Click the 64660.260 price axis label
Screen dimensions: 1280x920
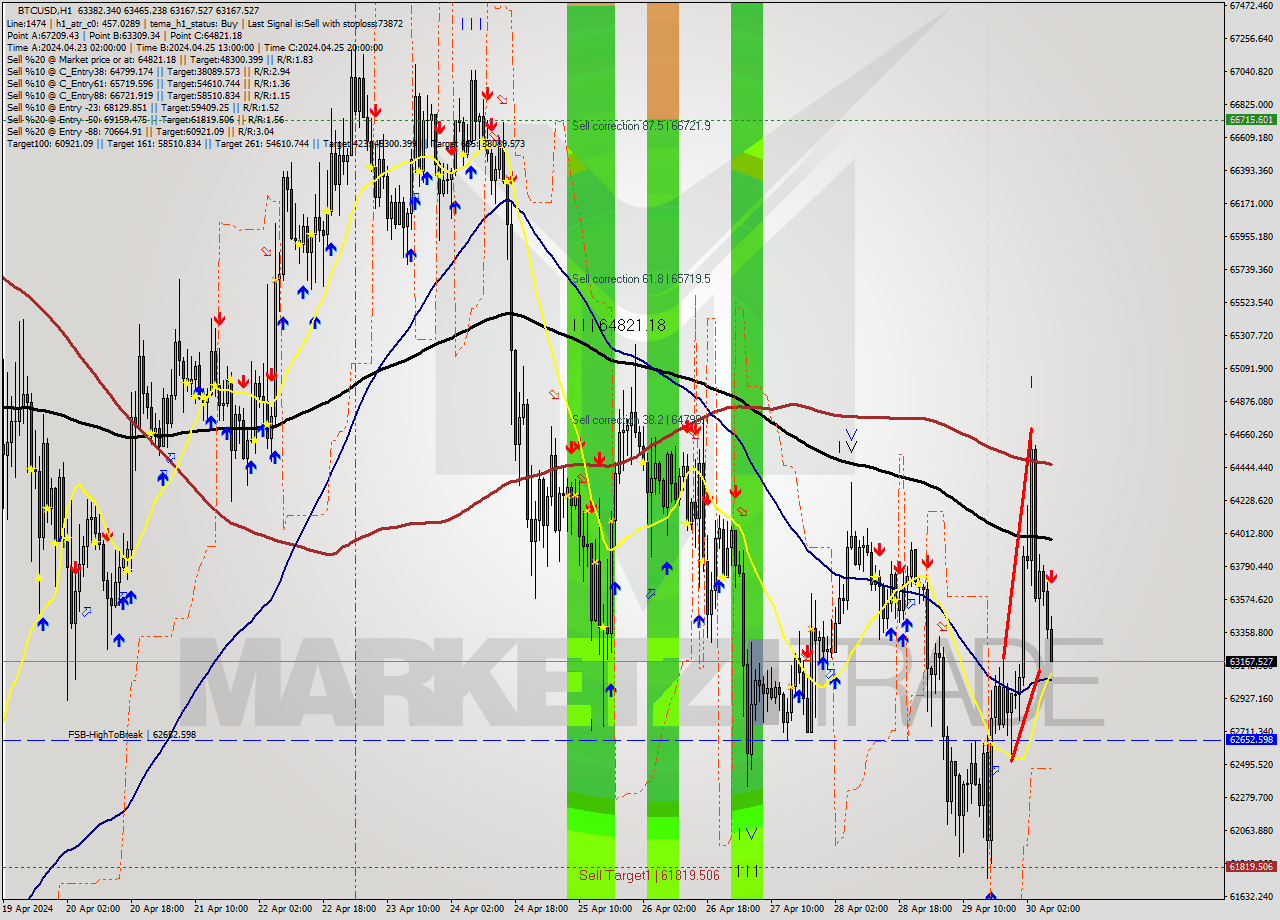click(x=1251, y=434)
